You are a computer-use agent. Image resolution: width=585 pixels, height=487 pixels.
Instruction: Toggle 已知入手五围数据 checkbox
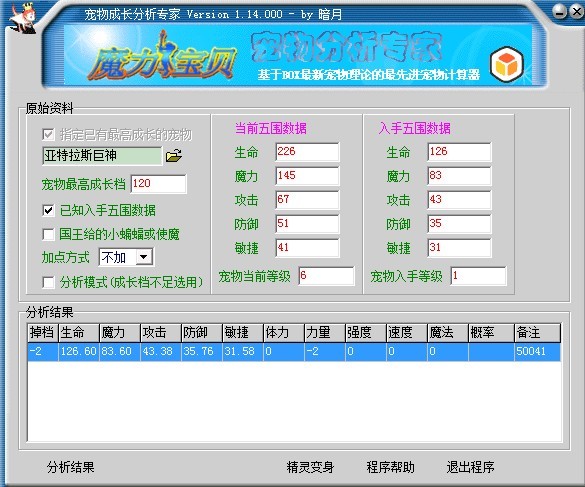coord(48,210)
